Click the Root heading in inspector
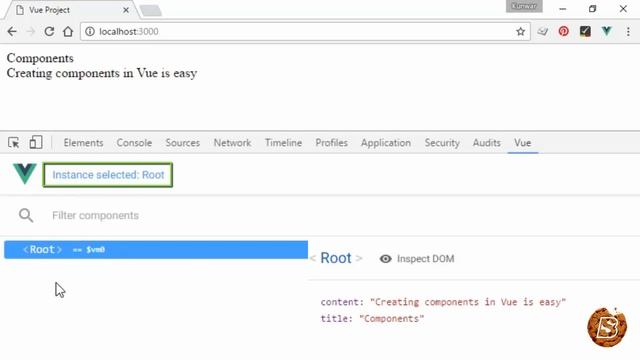The image size is (640, 360). 336,258
